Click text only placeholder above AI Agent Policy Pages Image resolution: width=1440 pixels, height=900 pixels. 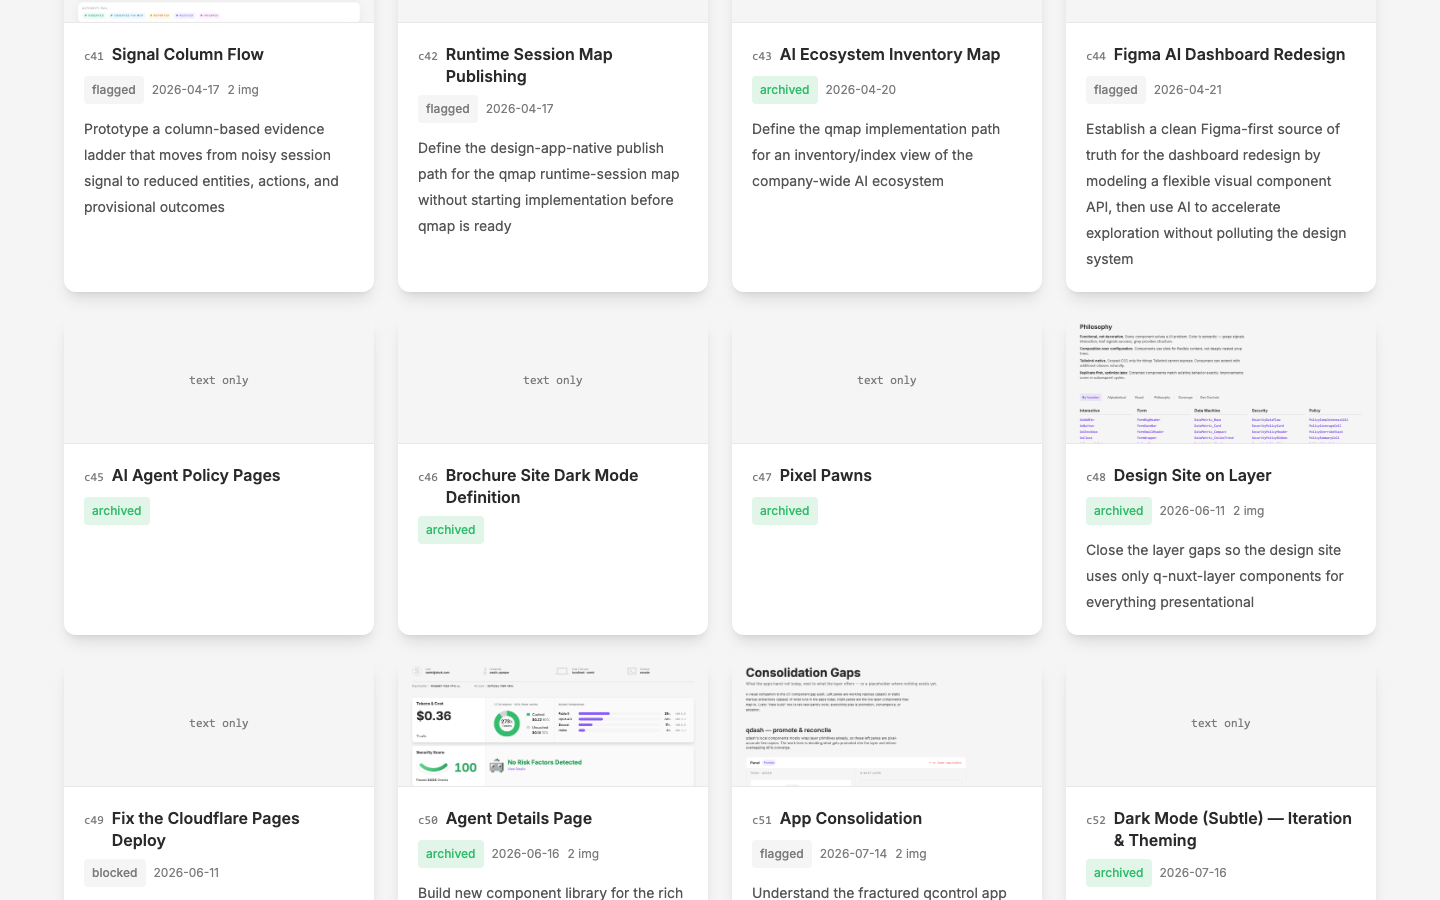coord(219,381)
